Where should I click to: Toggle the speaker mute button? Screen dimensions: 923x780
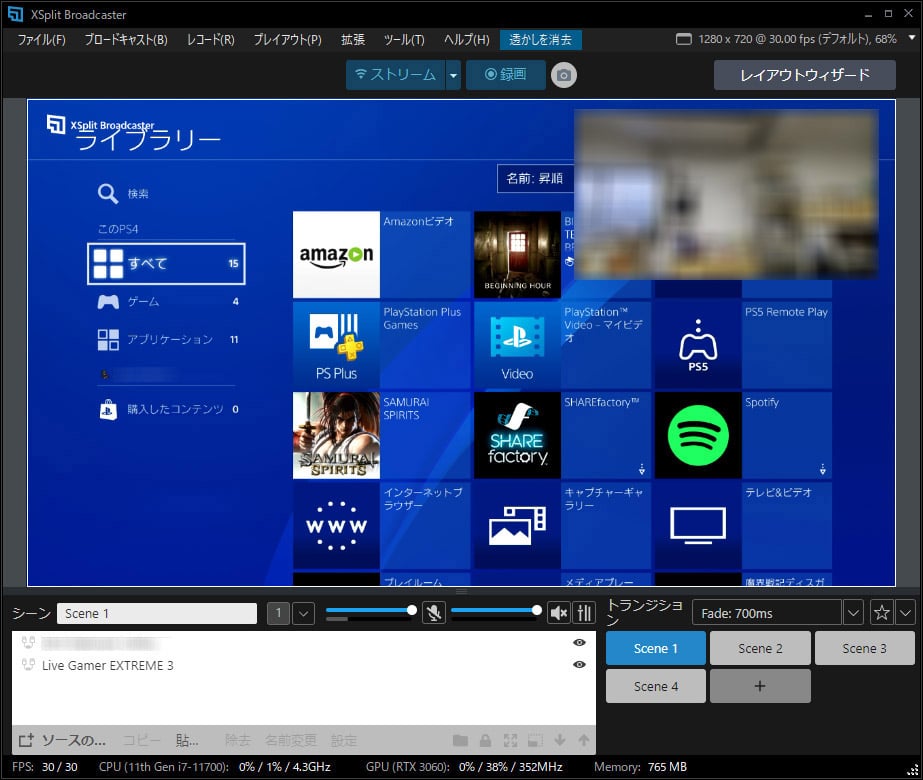coord(558,613)
